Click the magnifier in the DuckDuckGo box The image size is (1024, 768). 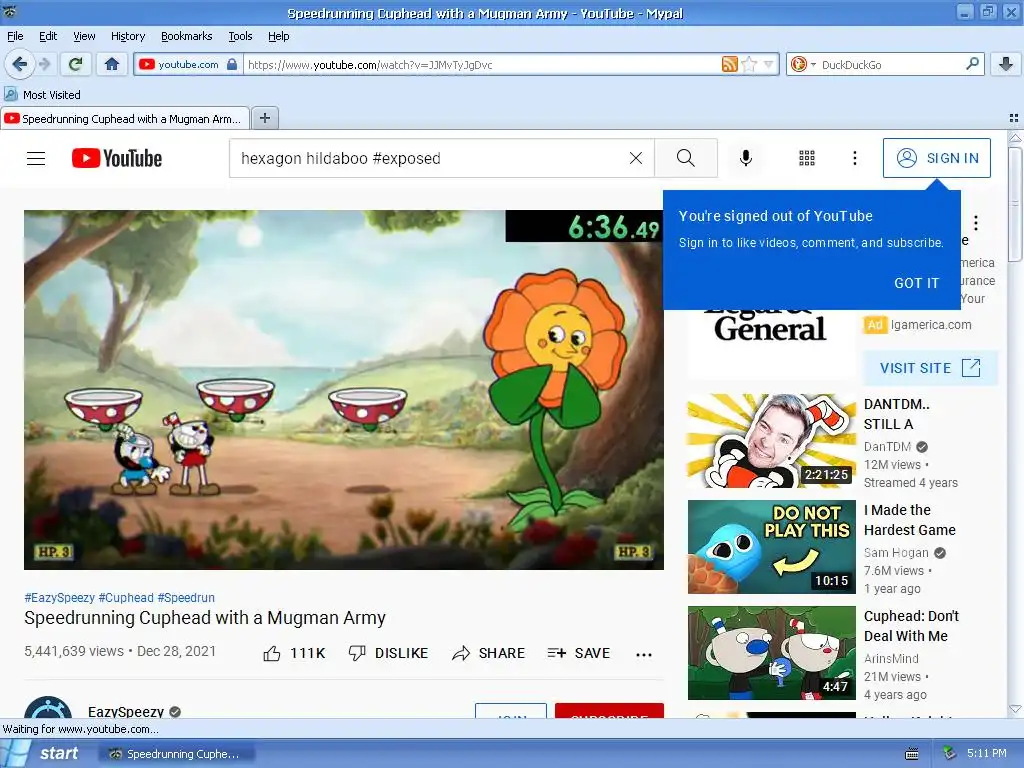tap(972, 64)
